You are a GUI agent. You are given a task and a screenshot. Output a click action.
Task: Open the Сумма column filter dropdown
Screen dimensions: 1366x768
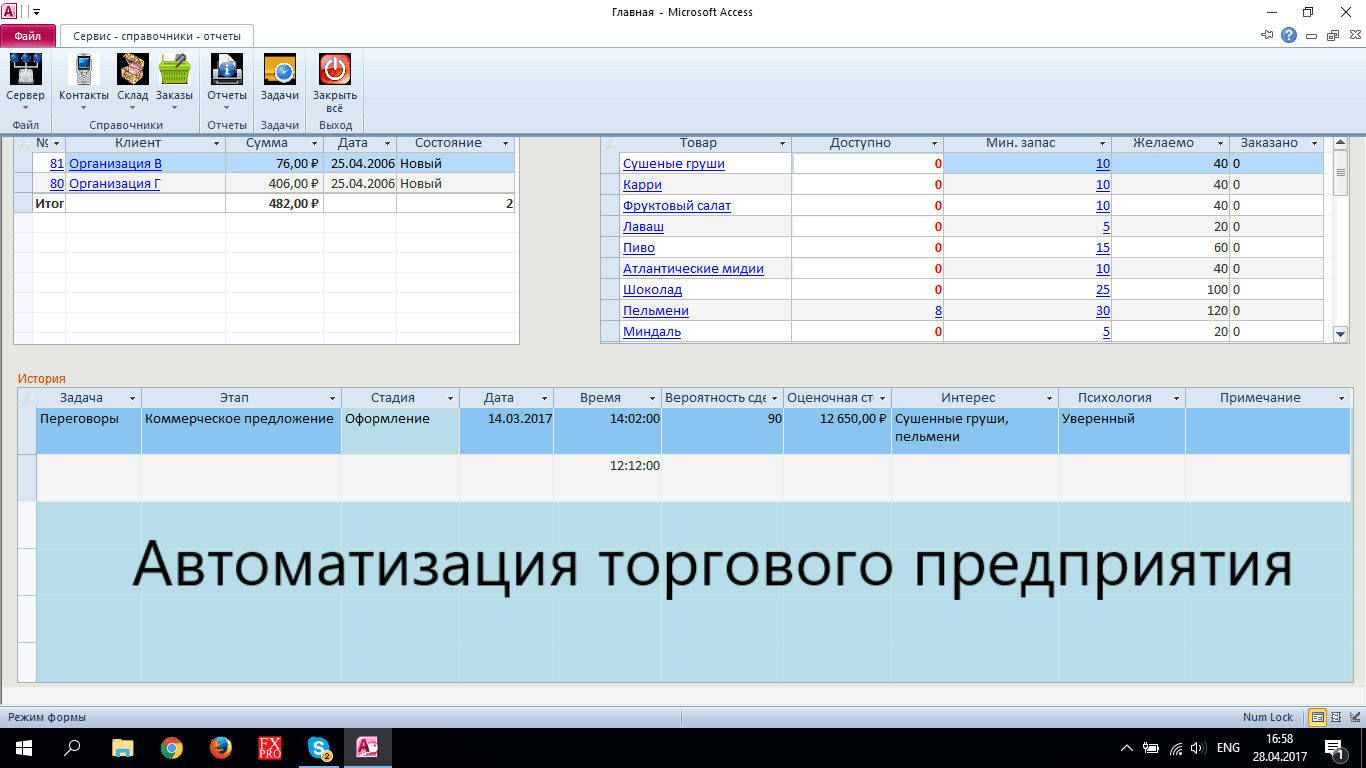click(314, 144)
